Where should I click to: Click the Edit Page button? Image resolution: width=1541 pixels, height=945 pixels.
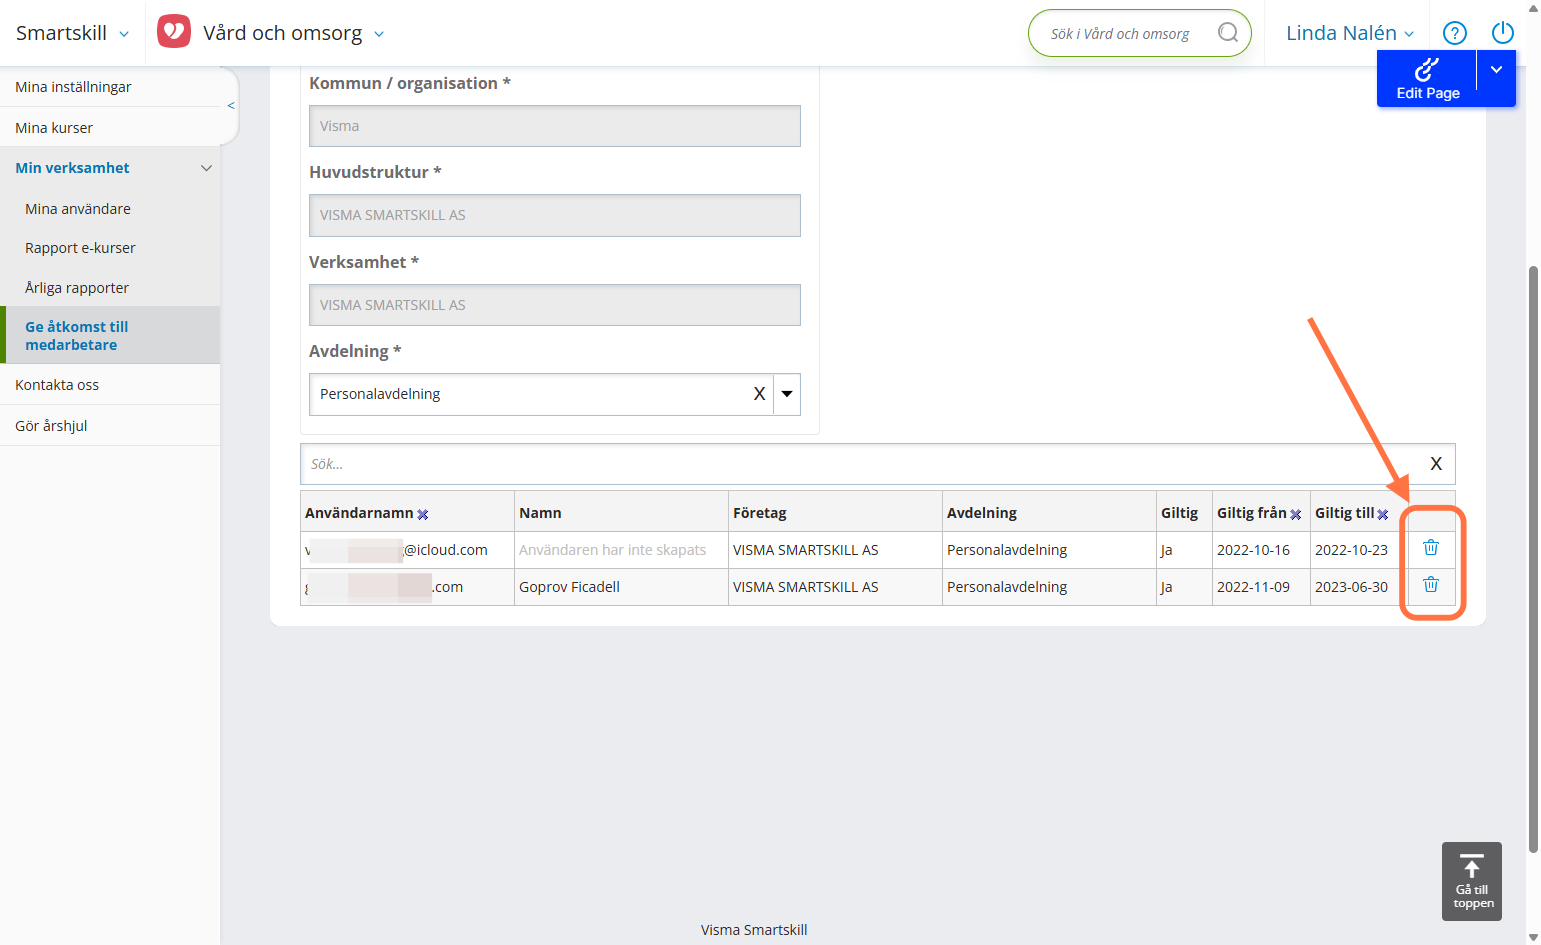coord(1427,79)
